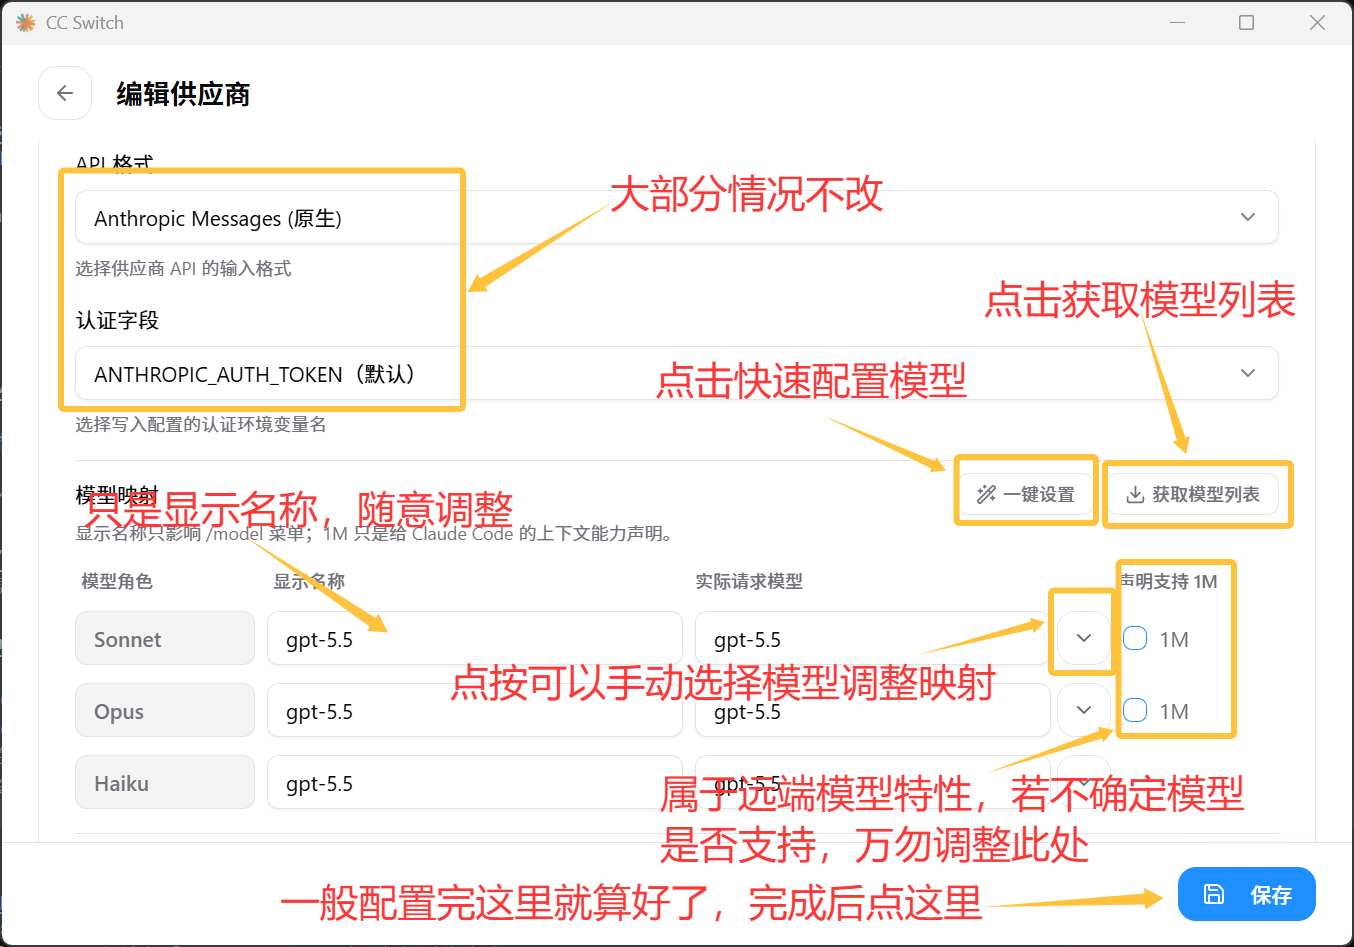Expand the Sonnet row model chevron
Image resolution: width=1354 pixels, height=947 pixels.
(x=1084, y=638)
